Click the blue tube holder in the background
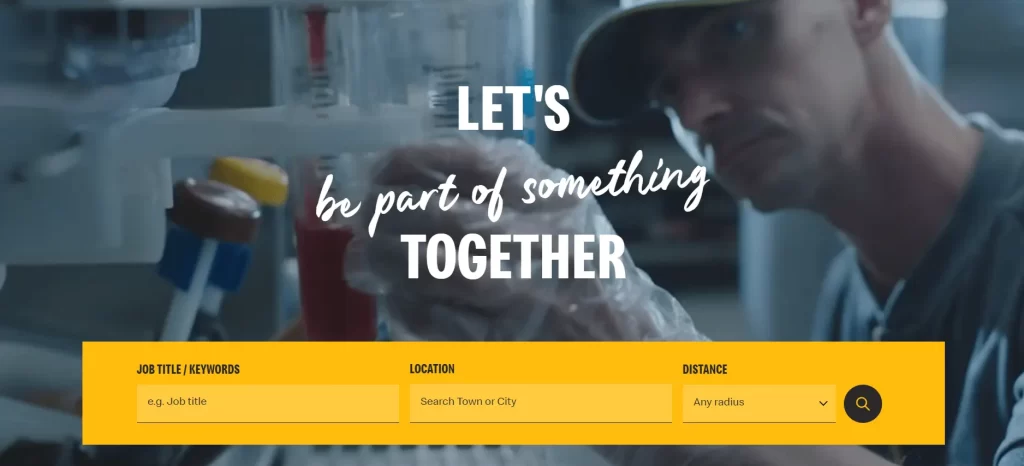 (204, 258)
